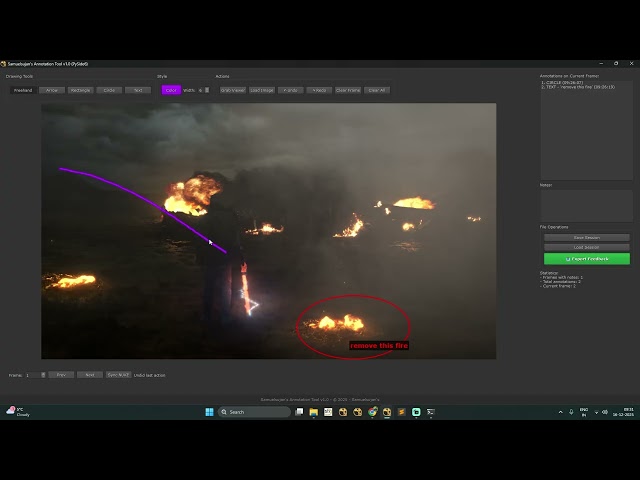Click the Width spinner arrows

click(x=207, y=90)
